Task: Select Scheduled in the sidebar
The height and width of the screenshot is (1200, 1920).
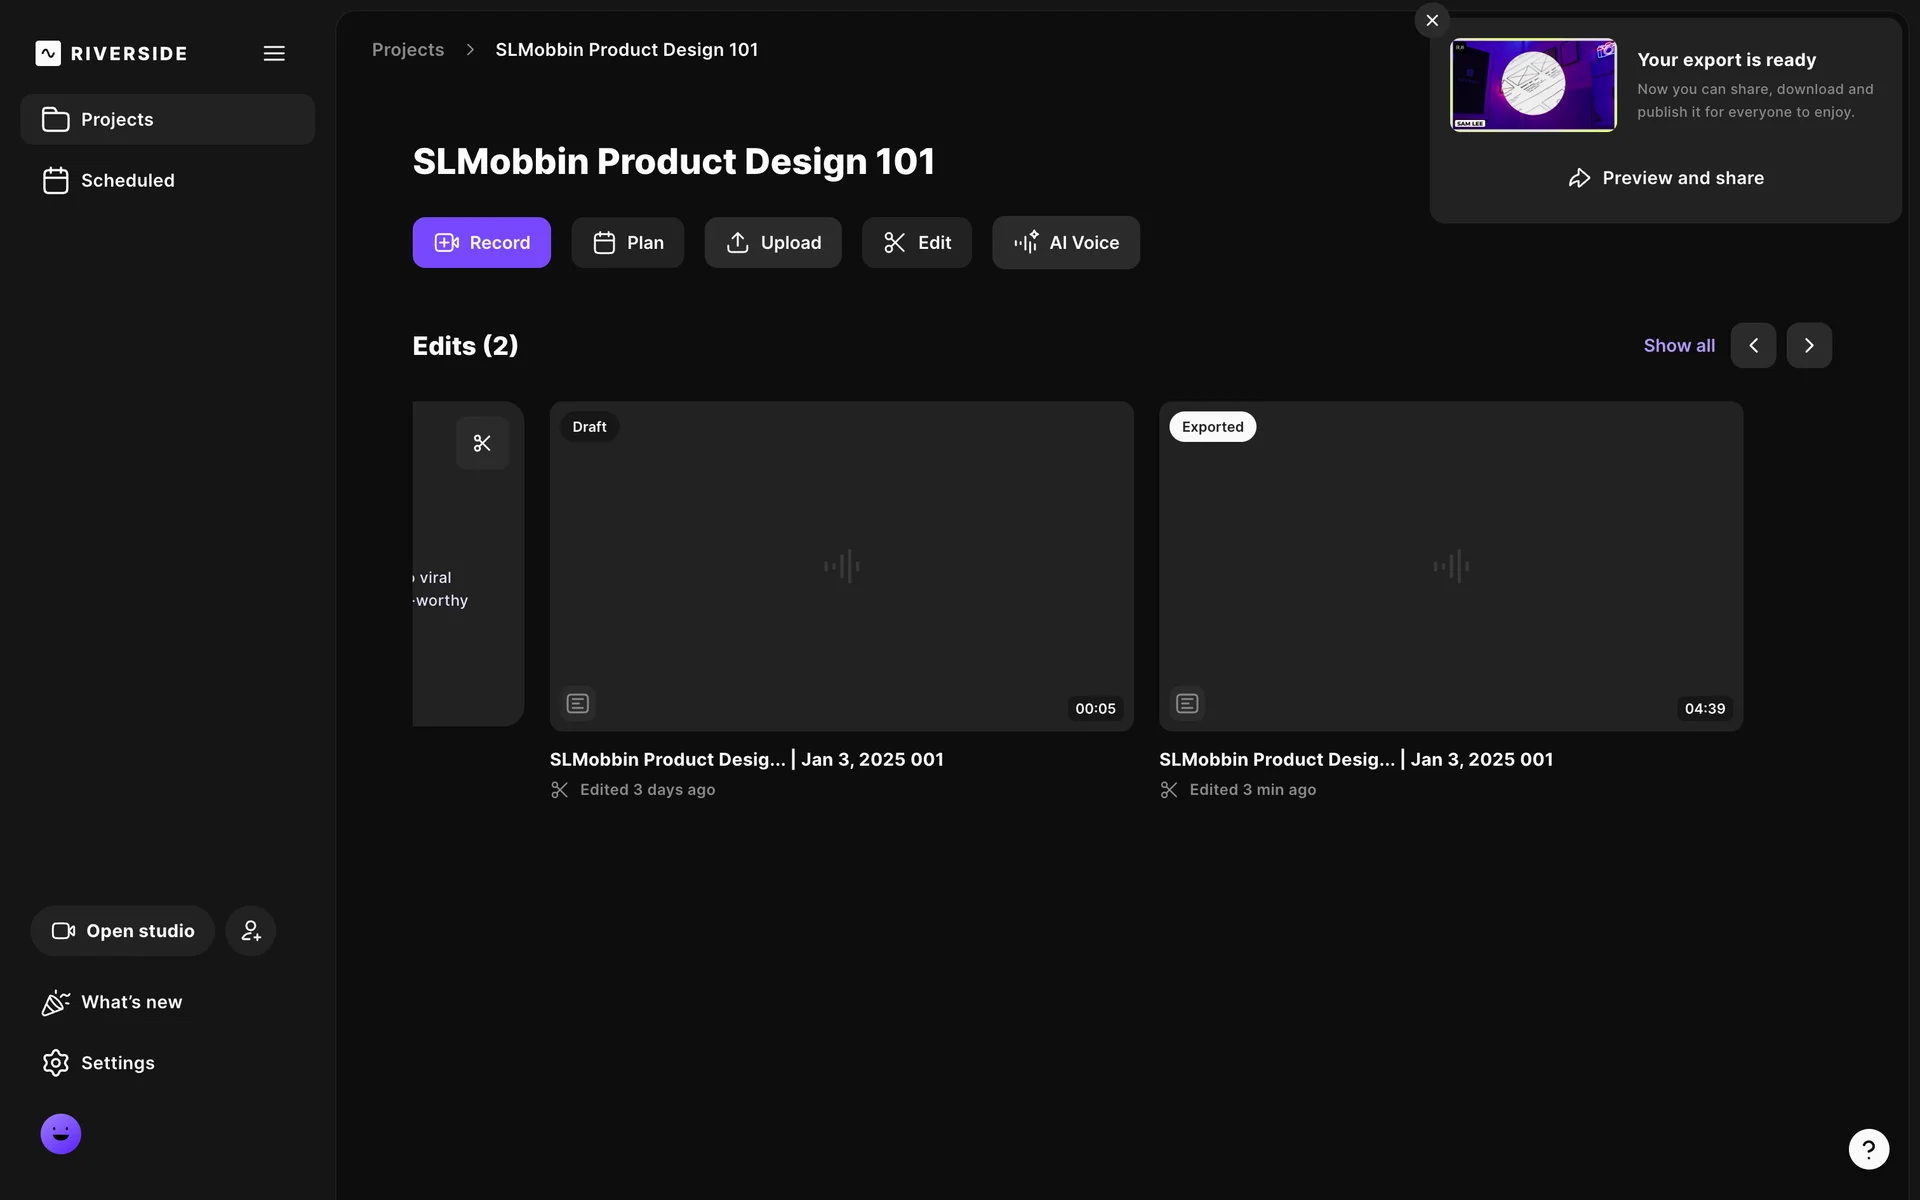Action: click(128, 181)
